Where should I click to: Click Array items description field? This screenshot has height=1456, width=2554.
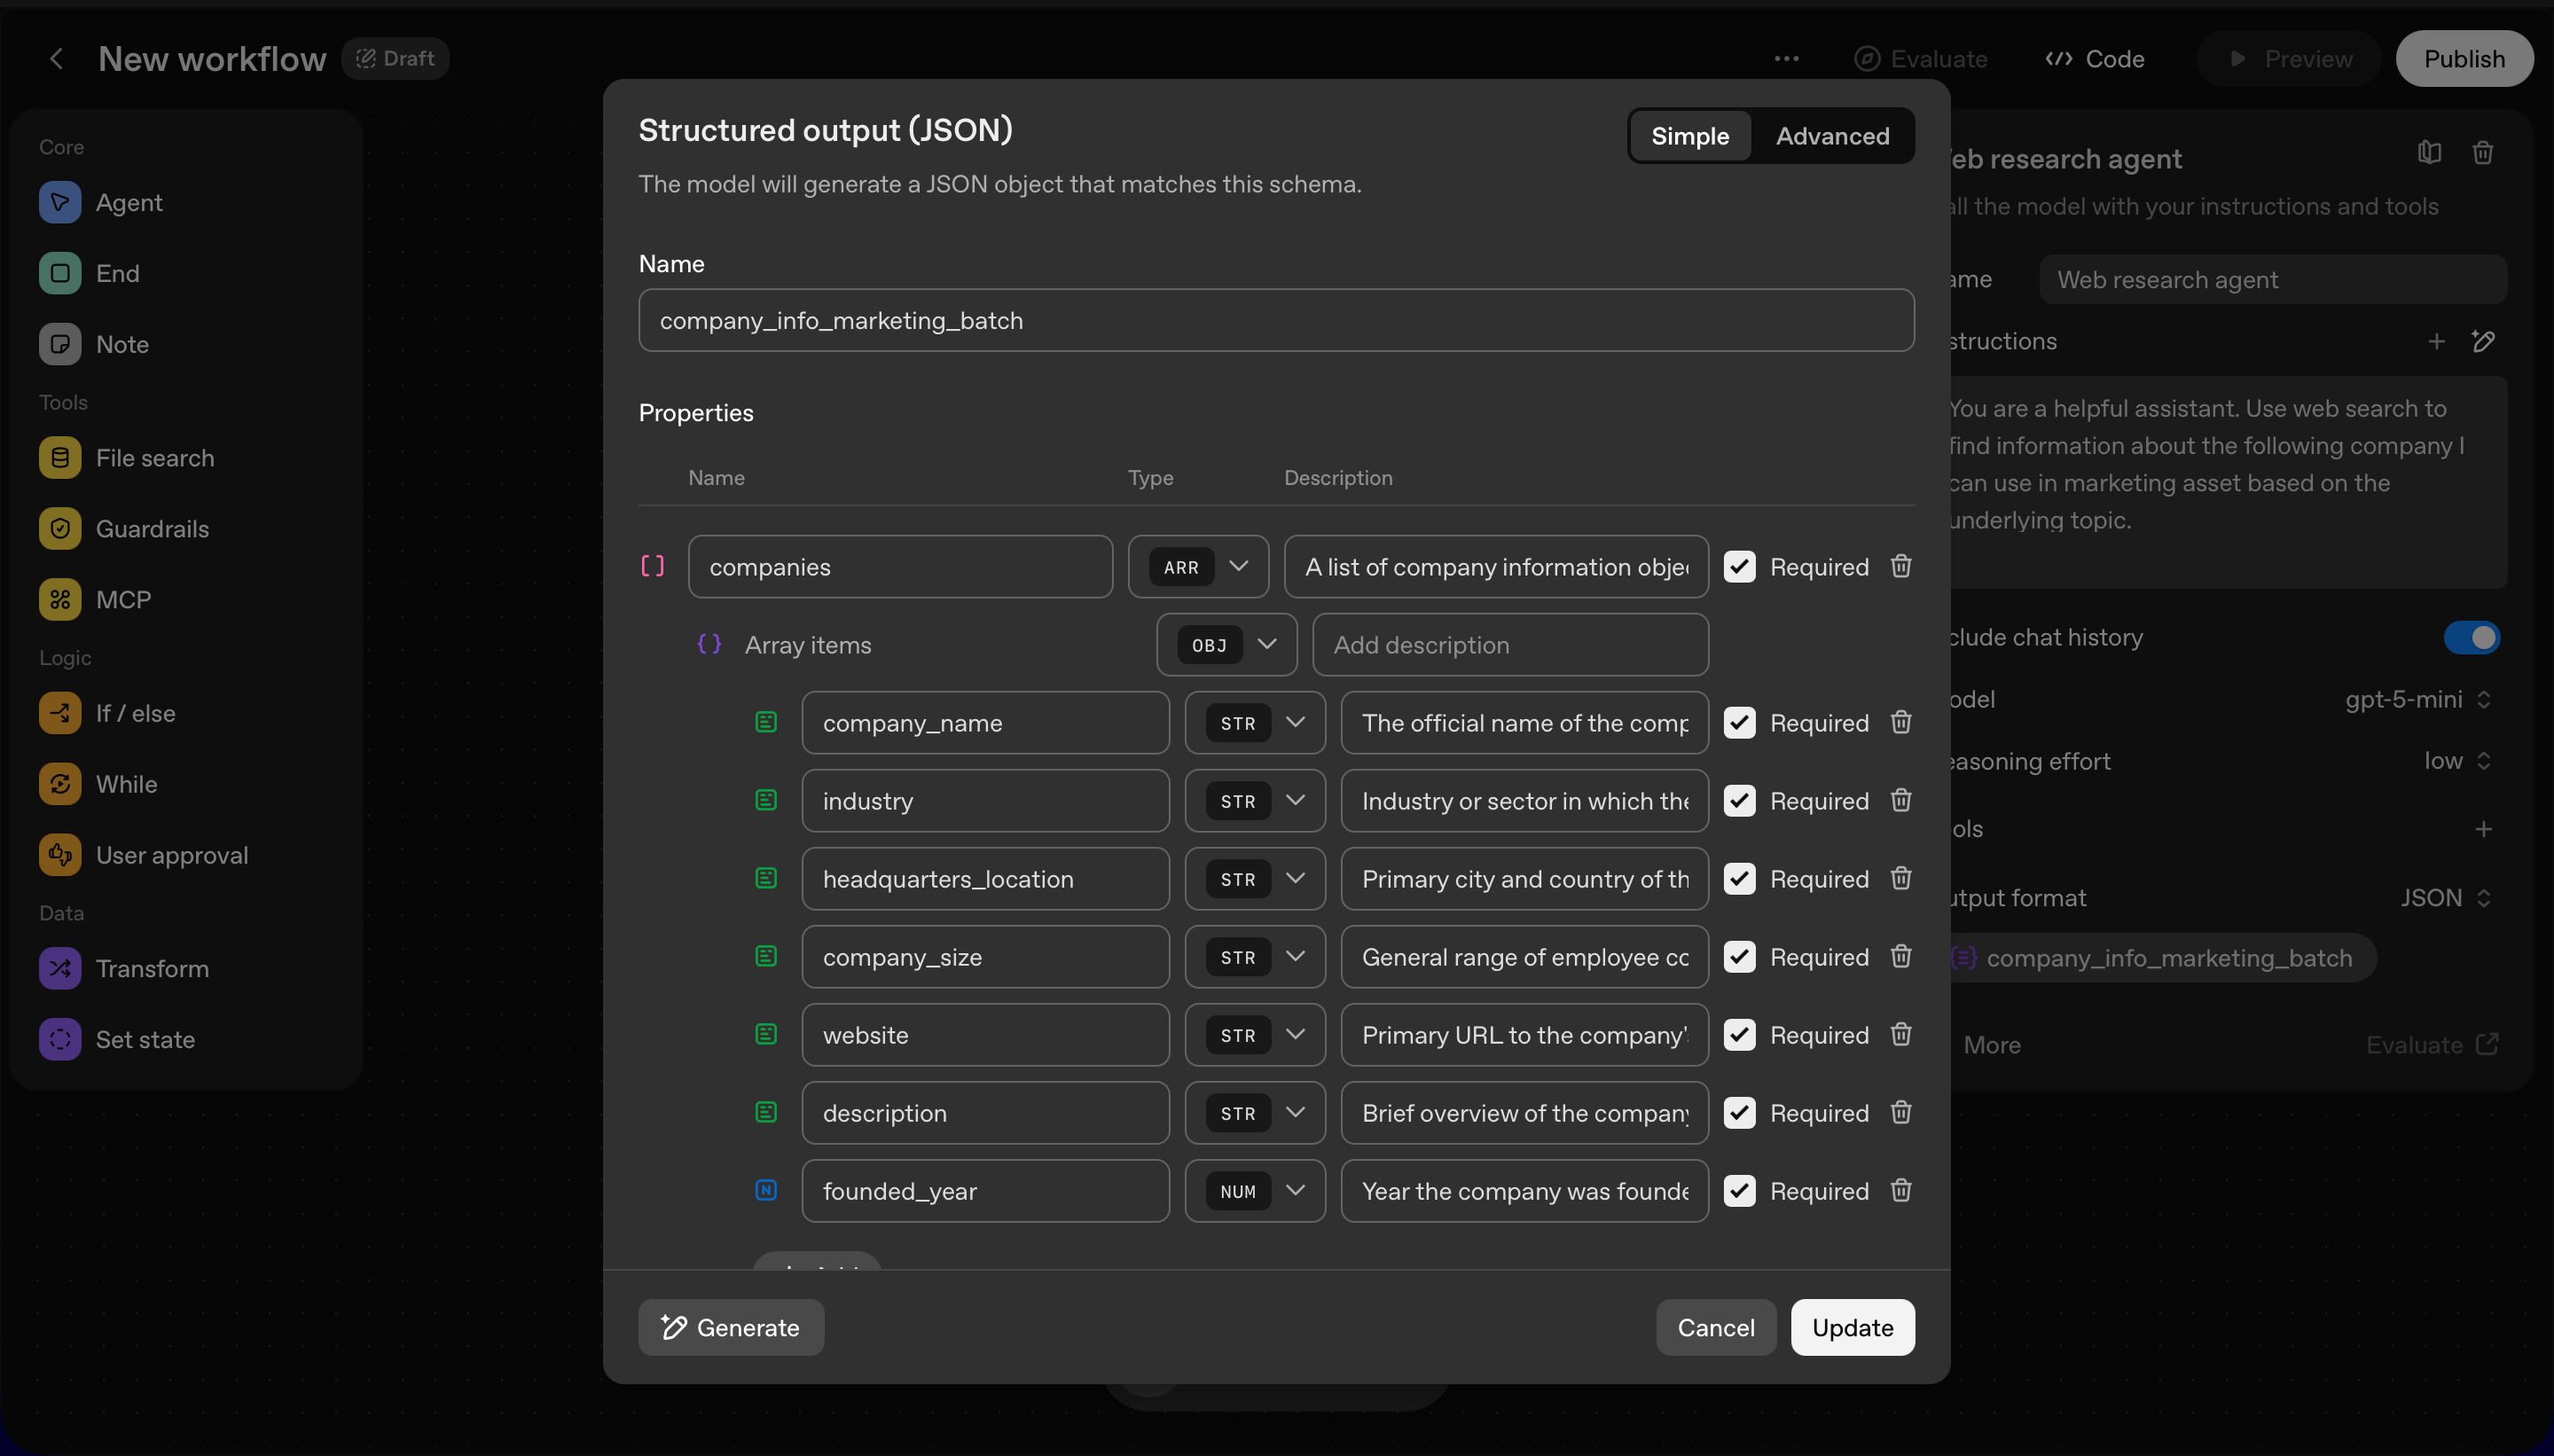pos(1509,645)
